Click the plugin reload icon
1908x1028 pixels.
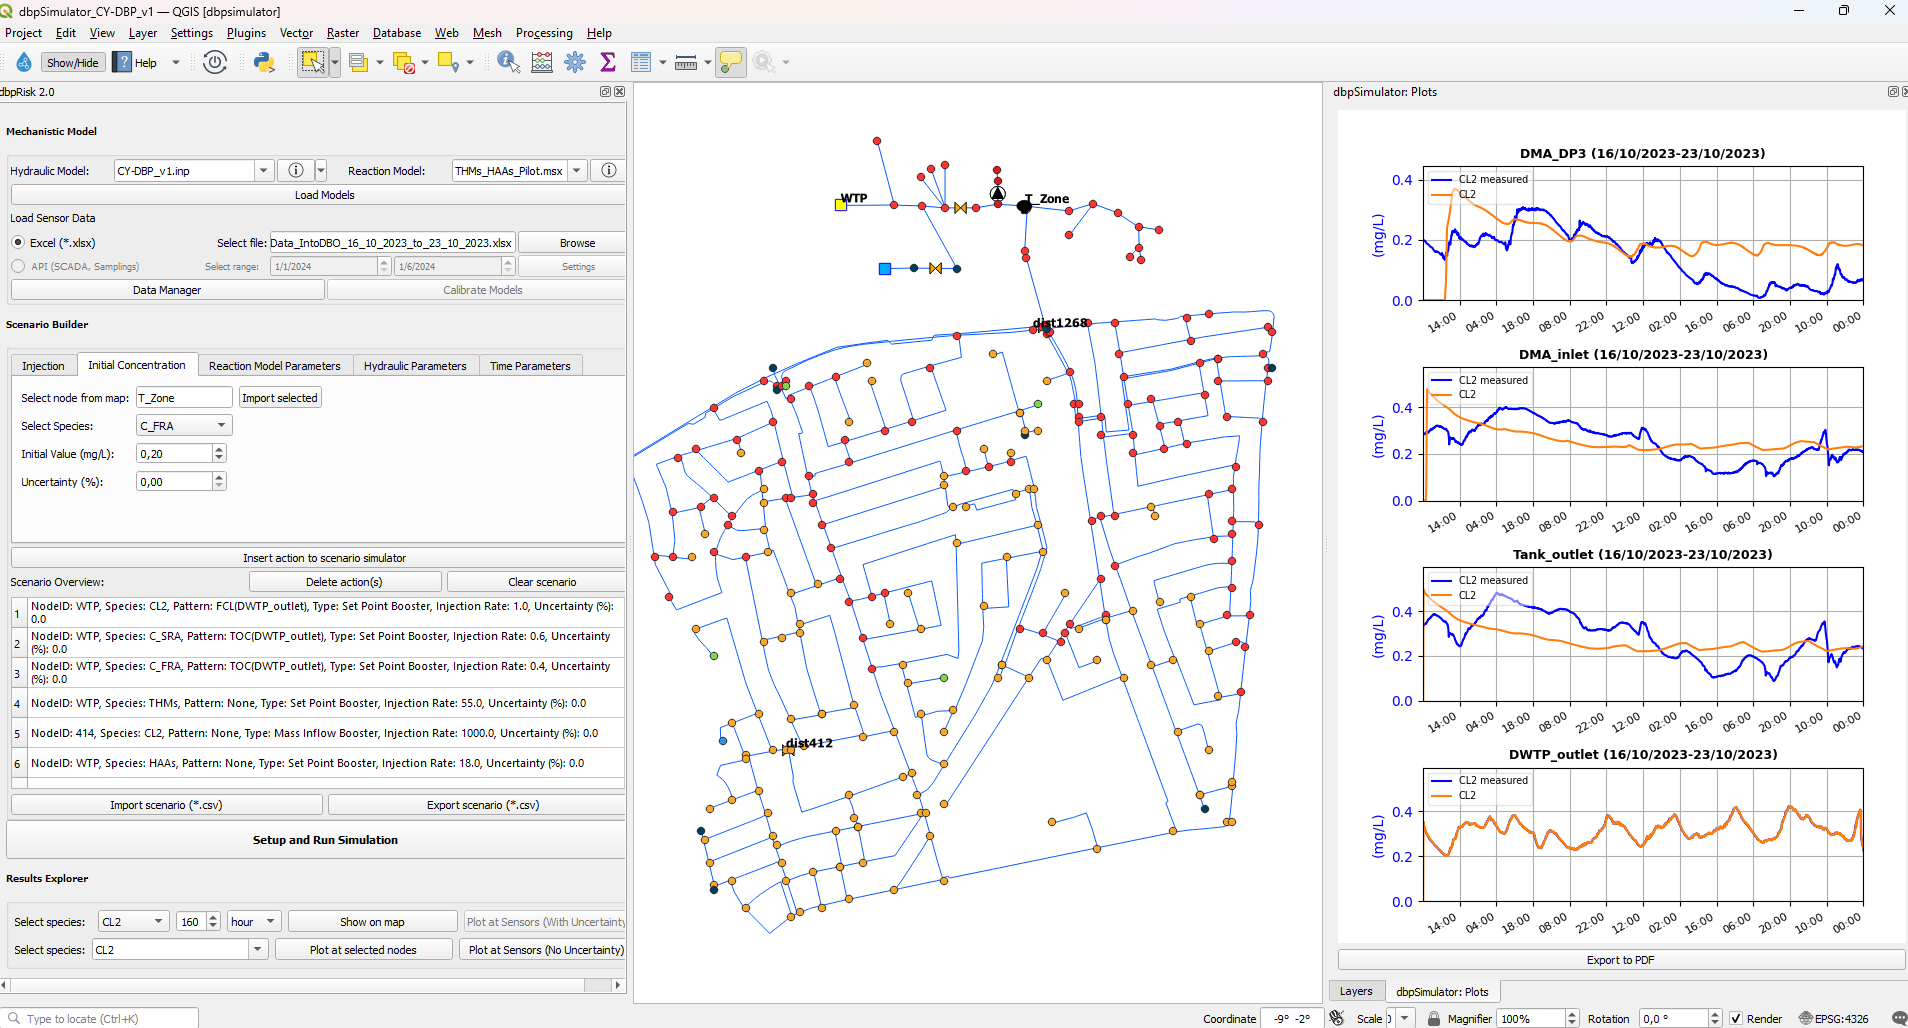215,62
